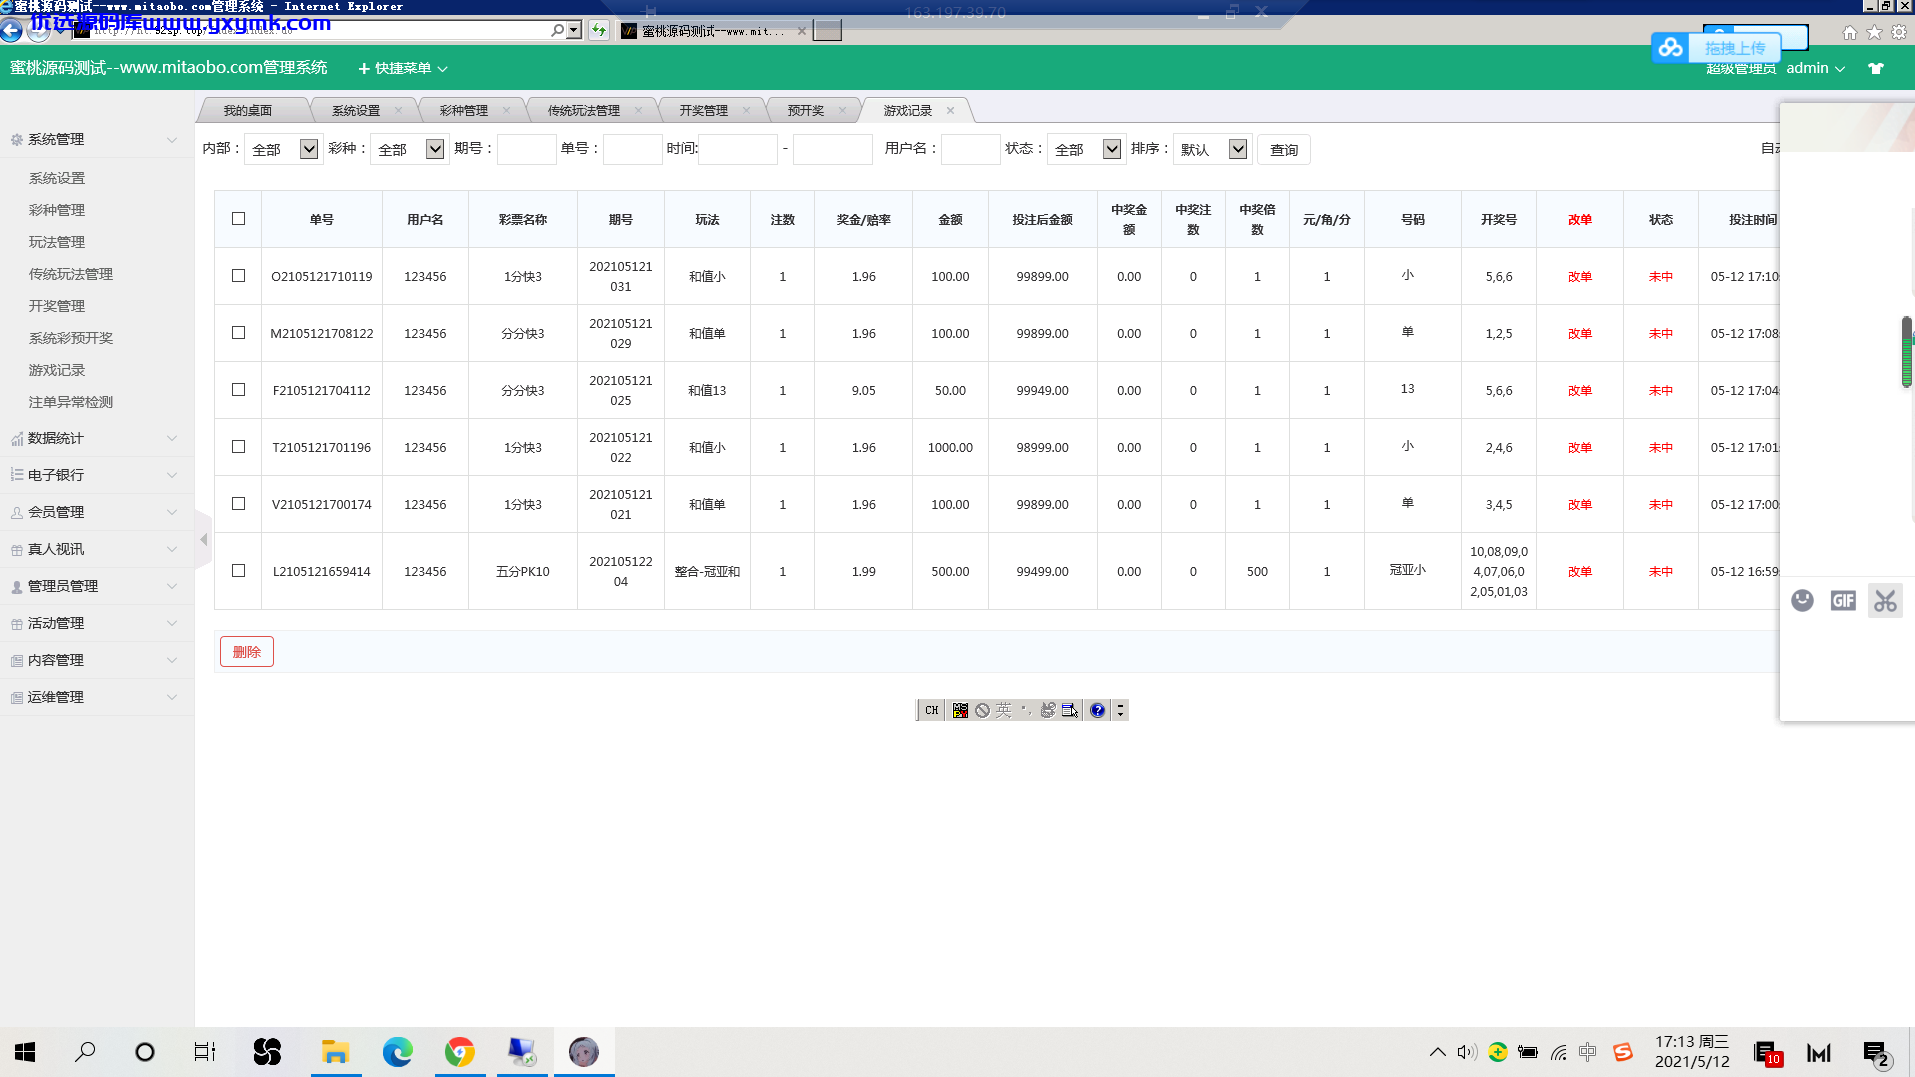
Task: Click the browser back arrow button
Action: coord(11,30)
